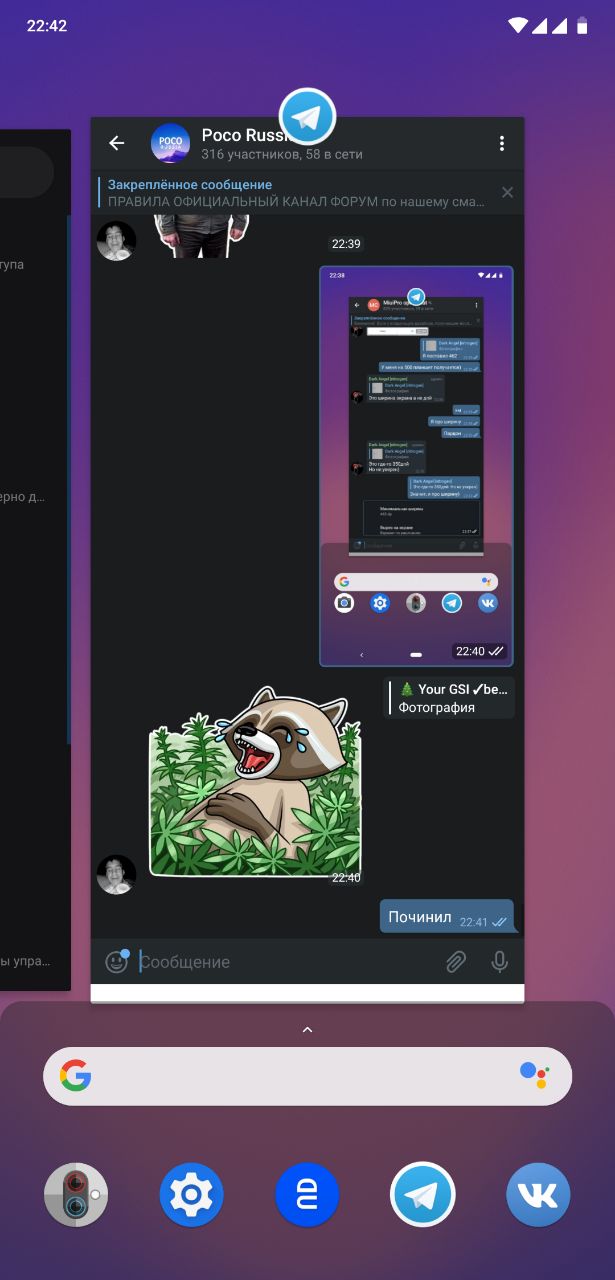Open Google Assistant from search bar
This screenshot has width=615, height=1280.
535,1076
